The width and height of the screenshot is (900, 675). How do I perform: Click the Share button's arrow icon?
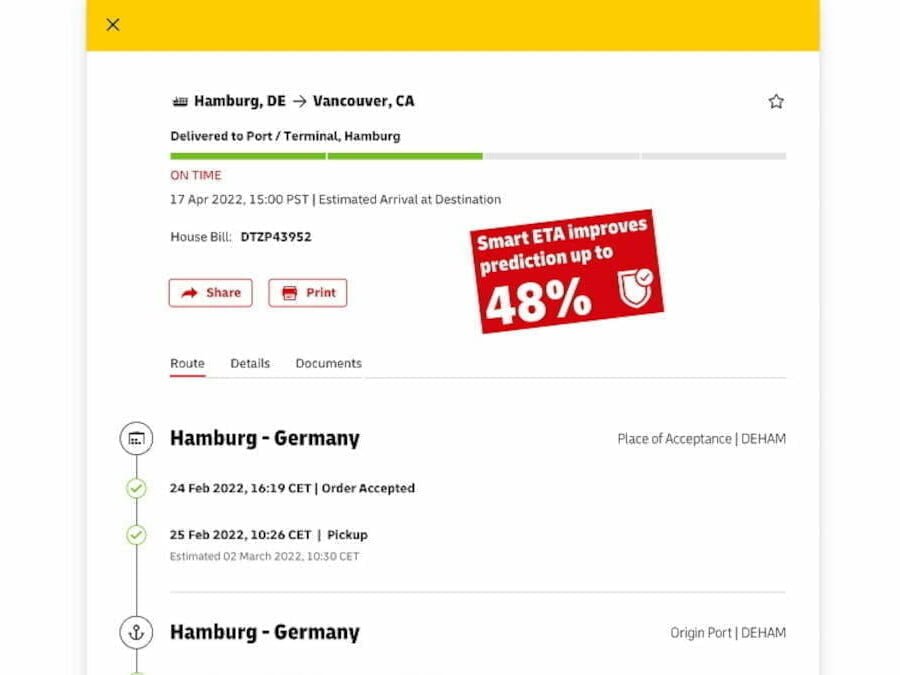189,293
